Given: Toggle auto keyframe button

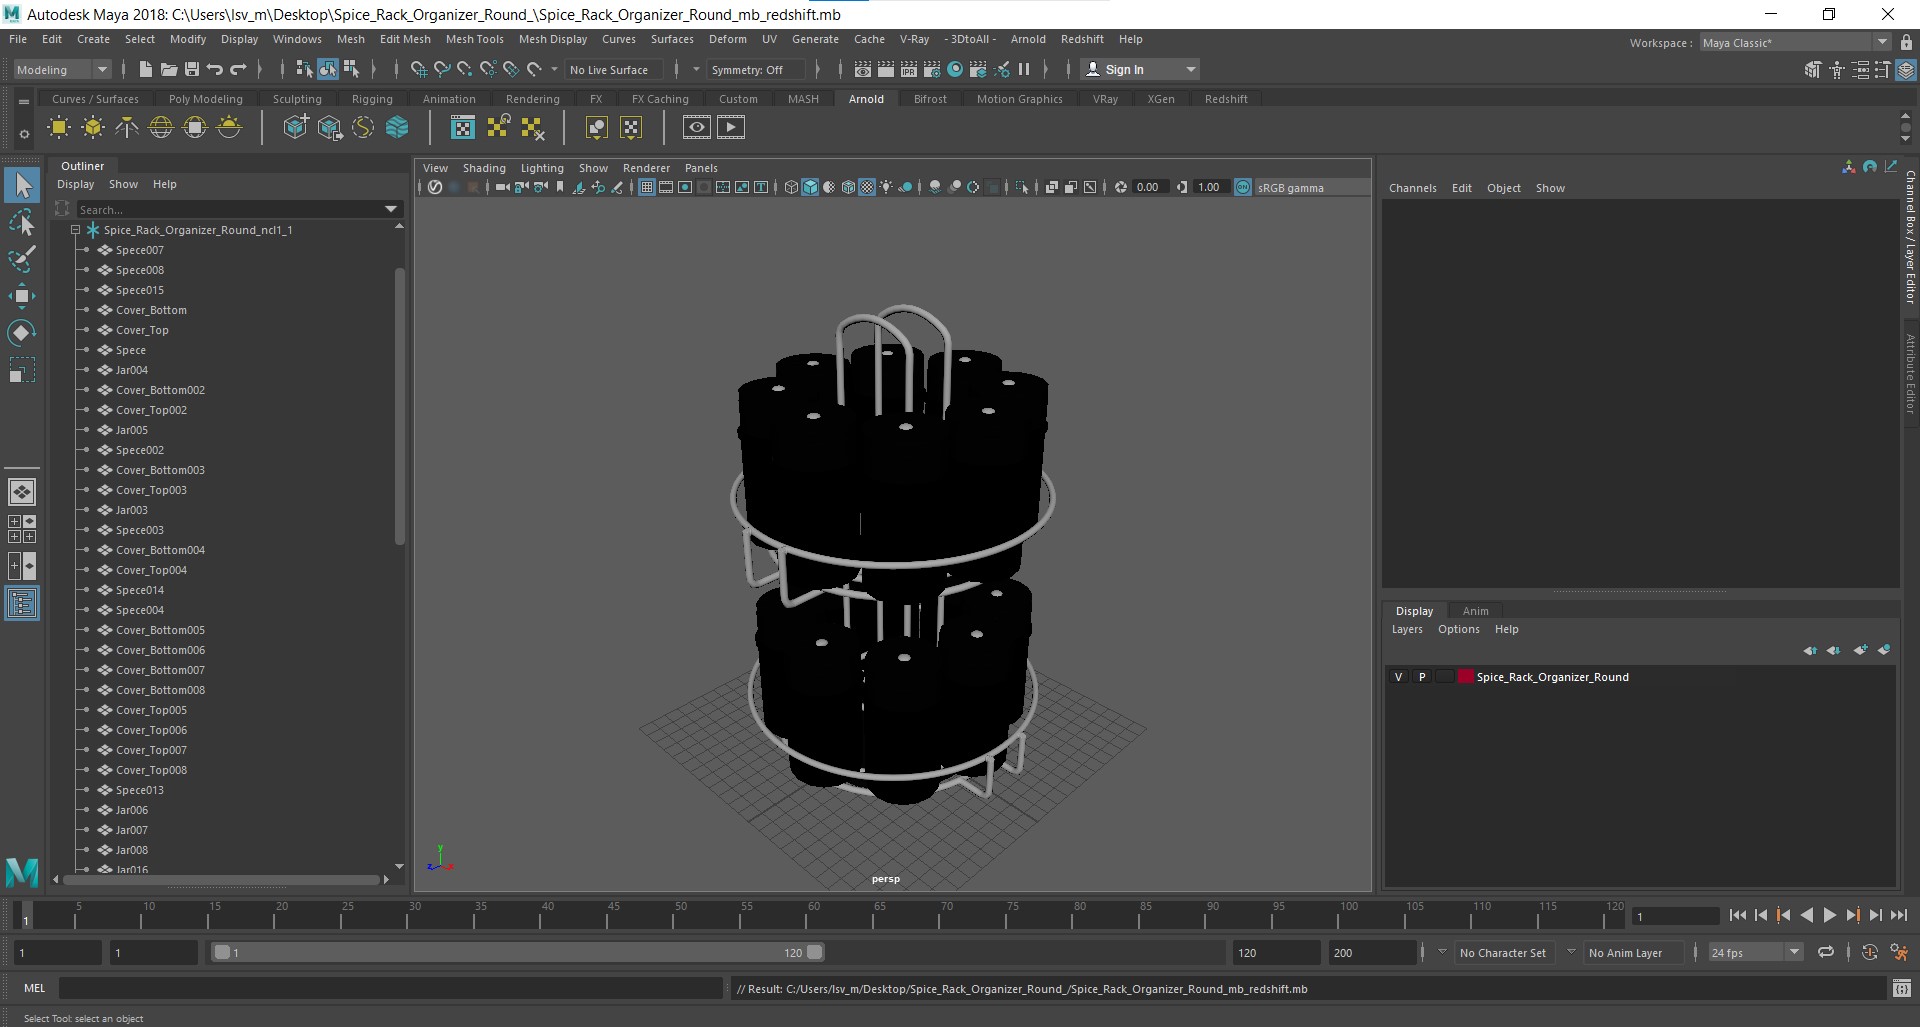Looking at the screenshot, I should point(1870,952).
